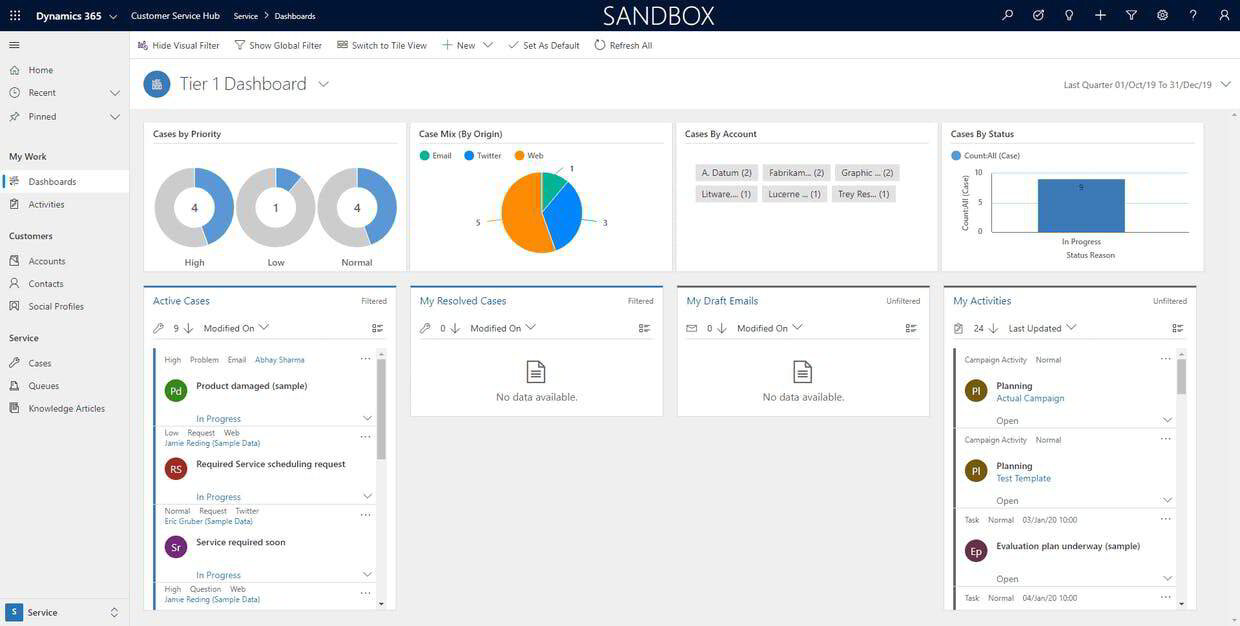Open the Actual Campaign link in My Activities
This screenshot has height=626, width=1240.
(x=1030, y=398)
